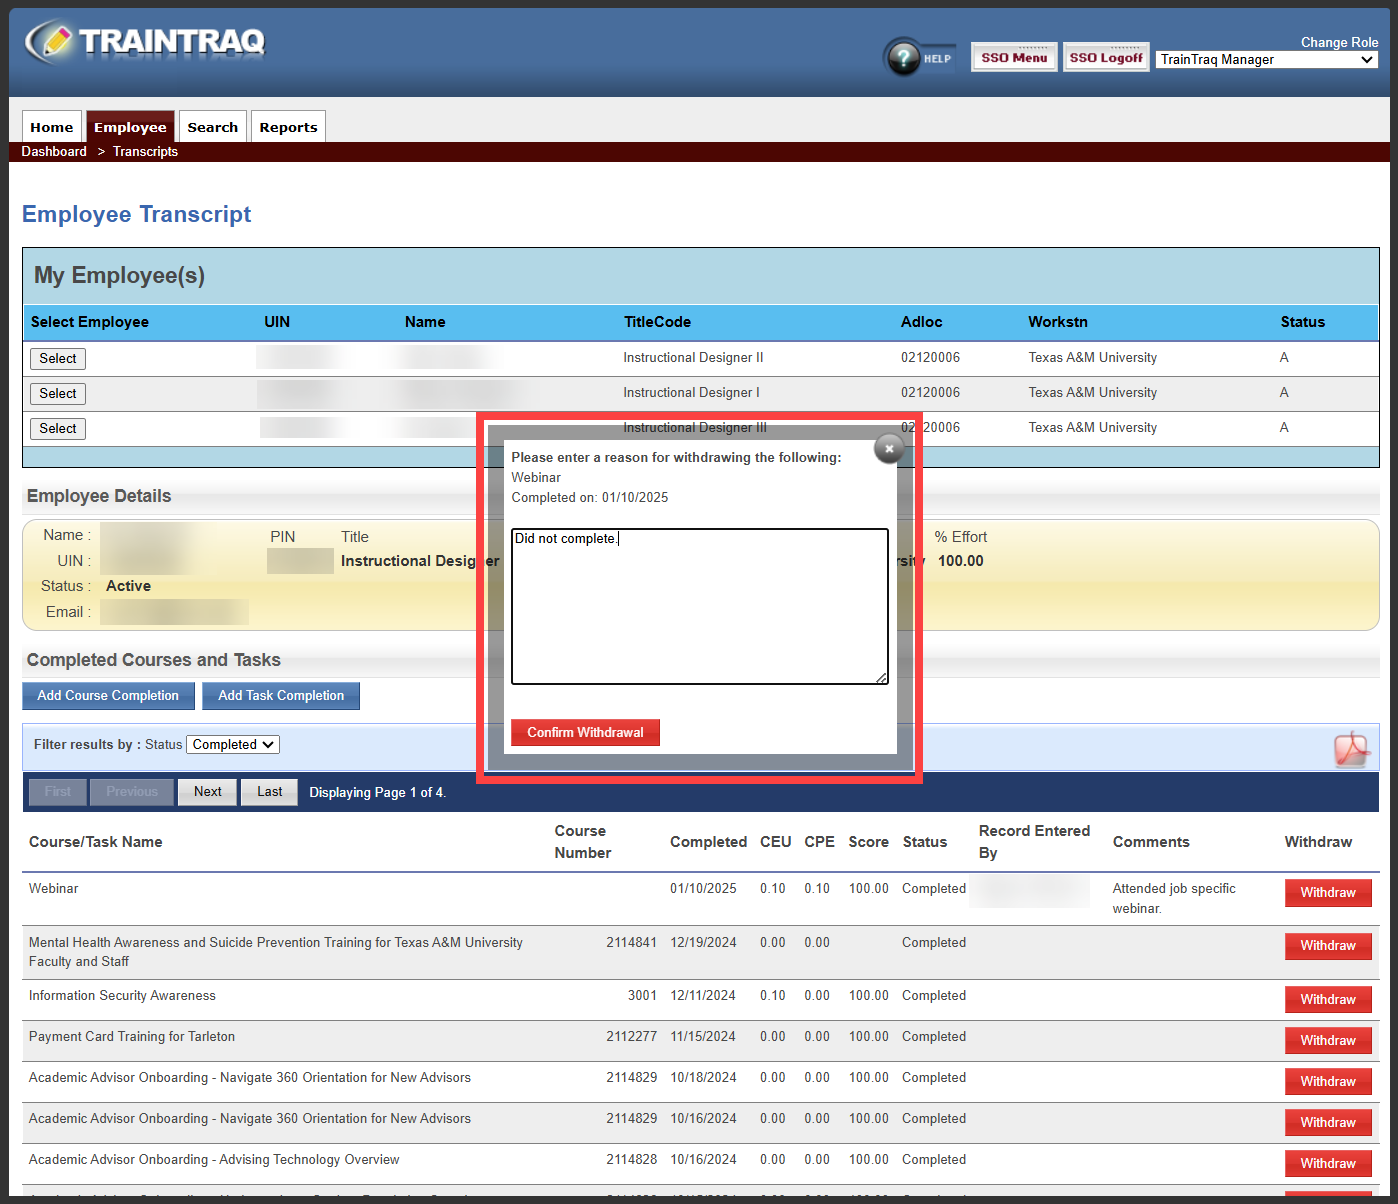Open the Change Role dropdown

1265,59
